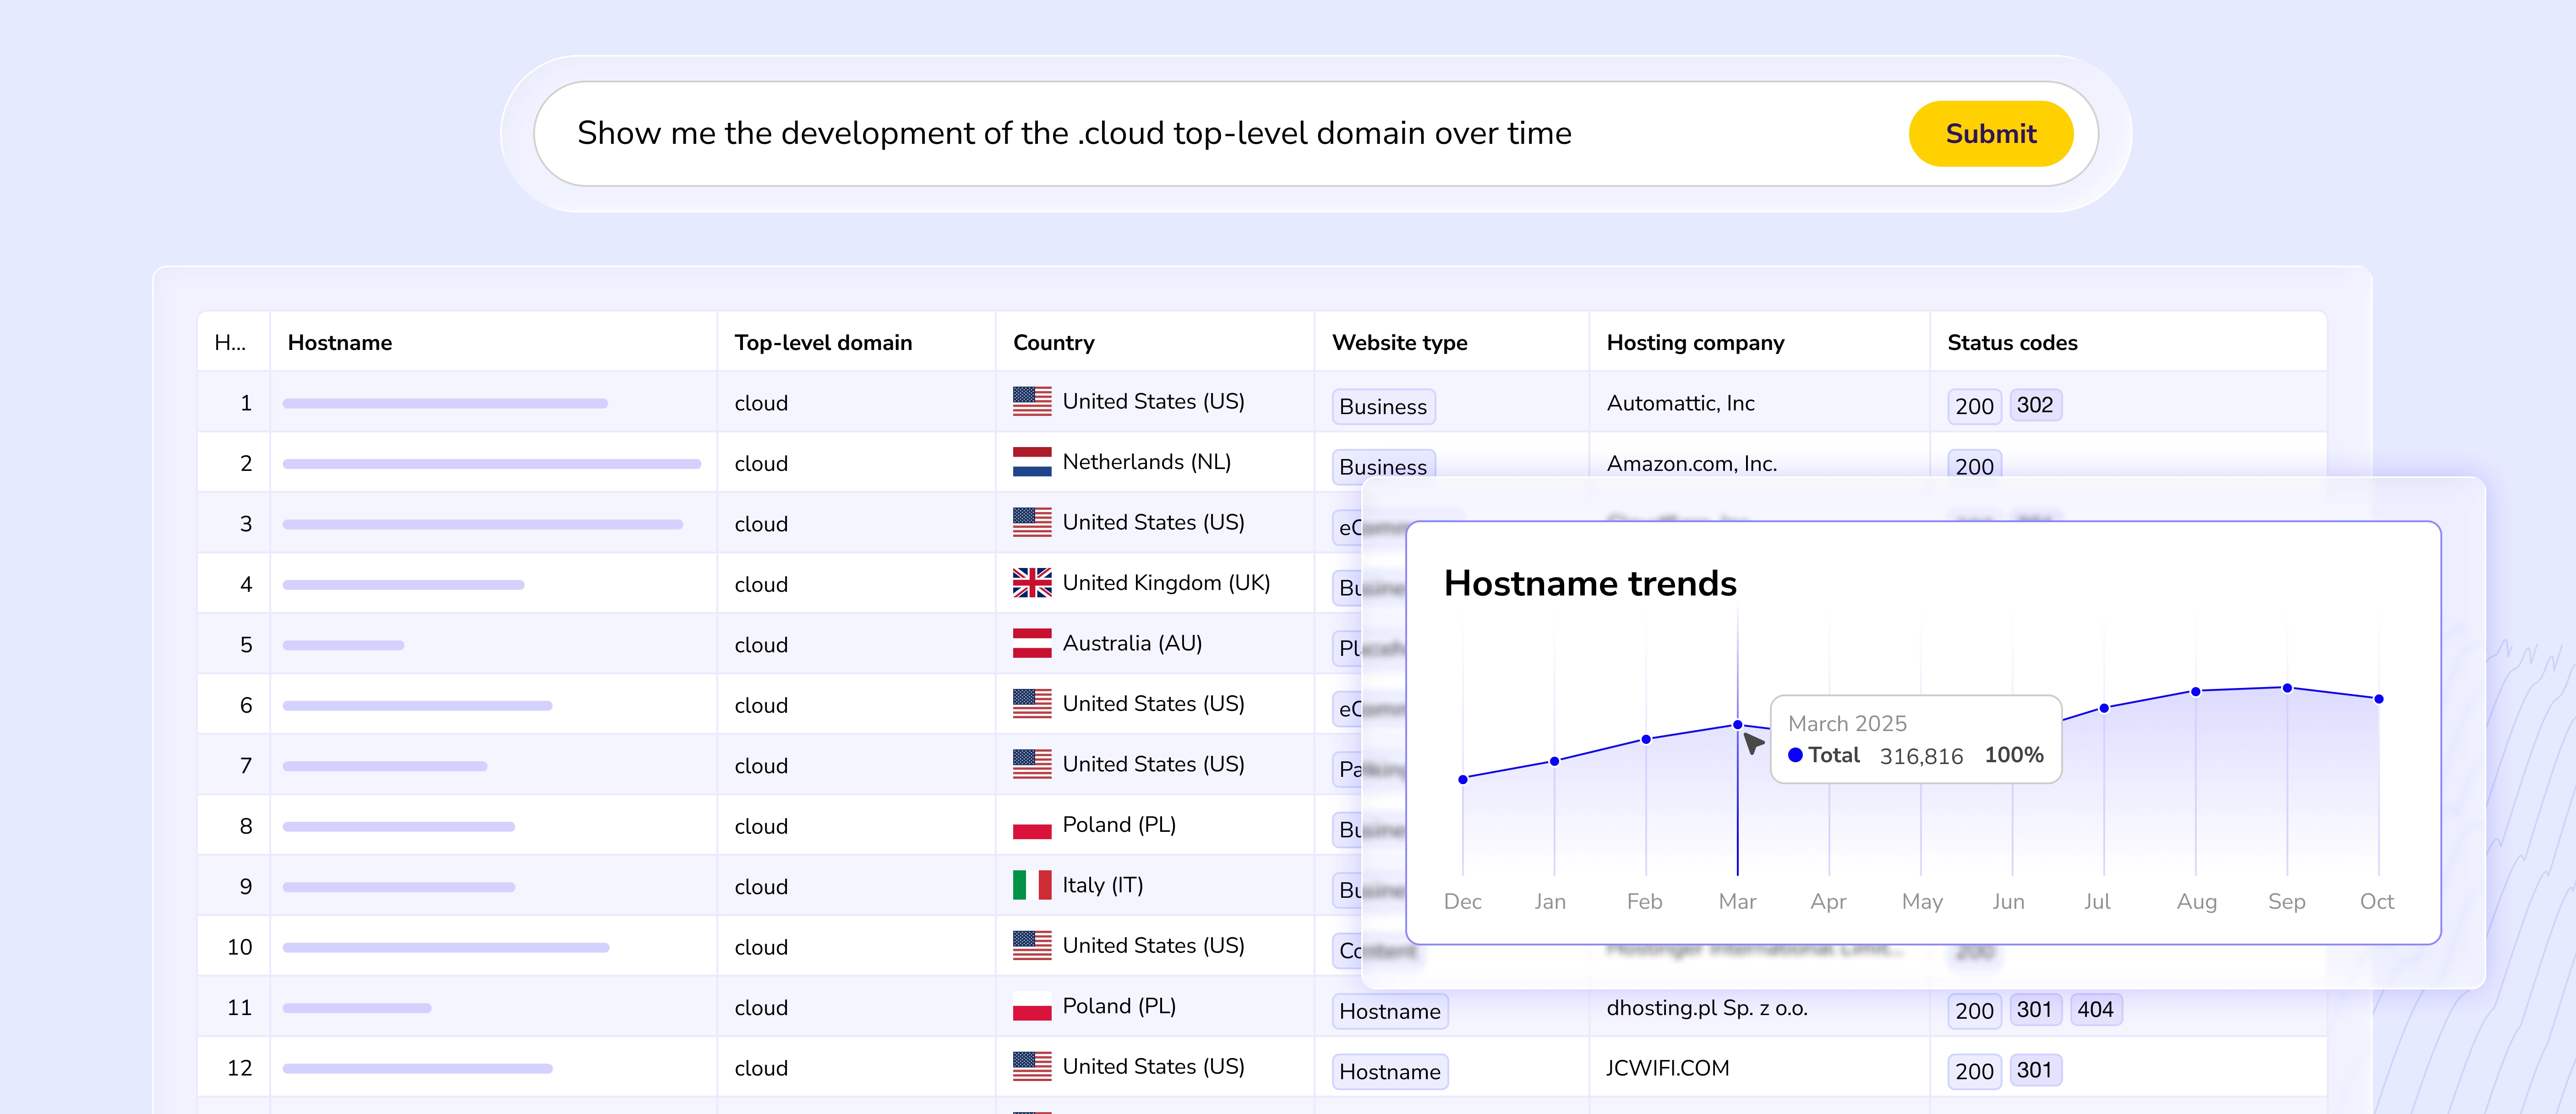Select the Top-level domain column header
Viewport: 2576px width, 1114px height.
click(822, 343)
